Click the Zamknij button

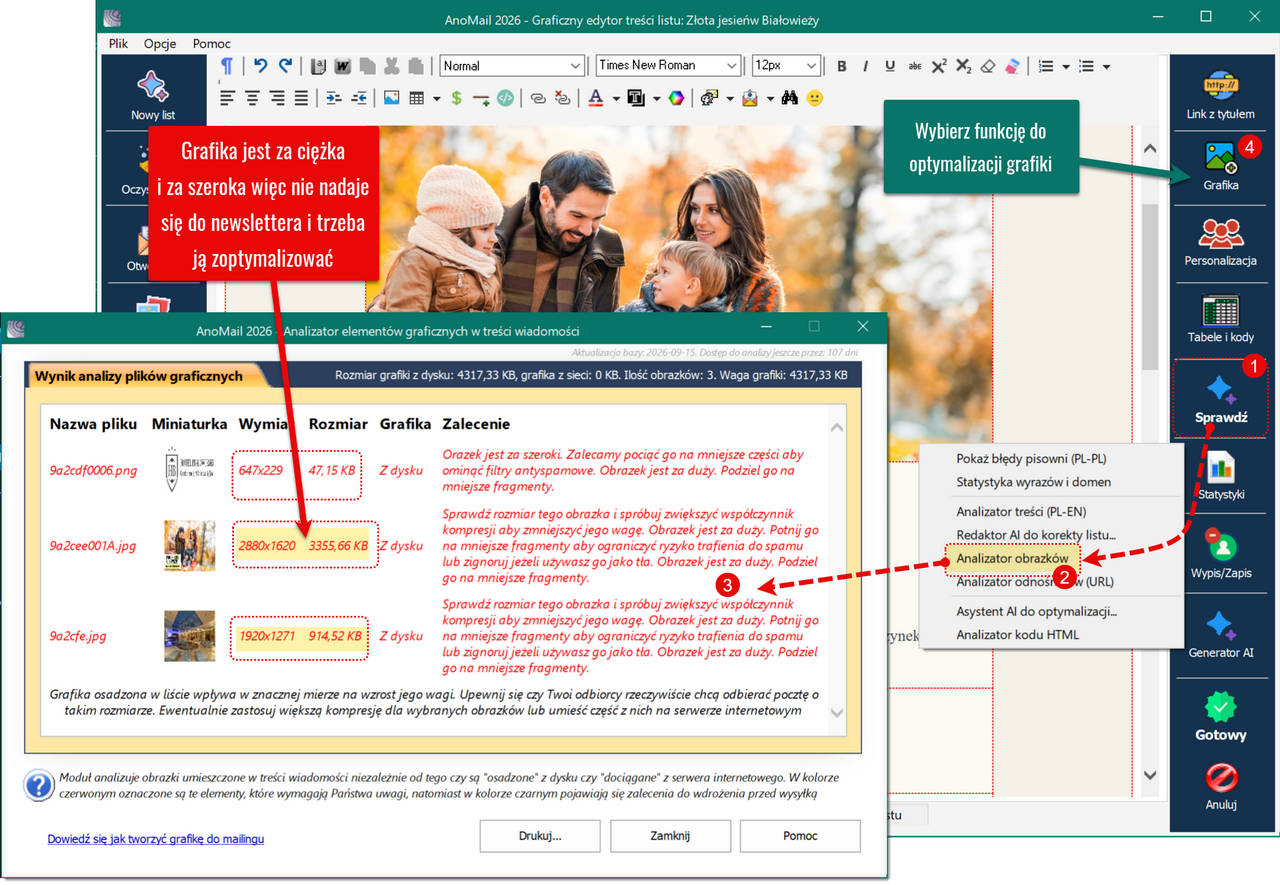(x=670, y=835)
